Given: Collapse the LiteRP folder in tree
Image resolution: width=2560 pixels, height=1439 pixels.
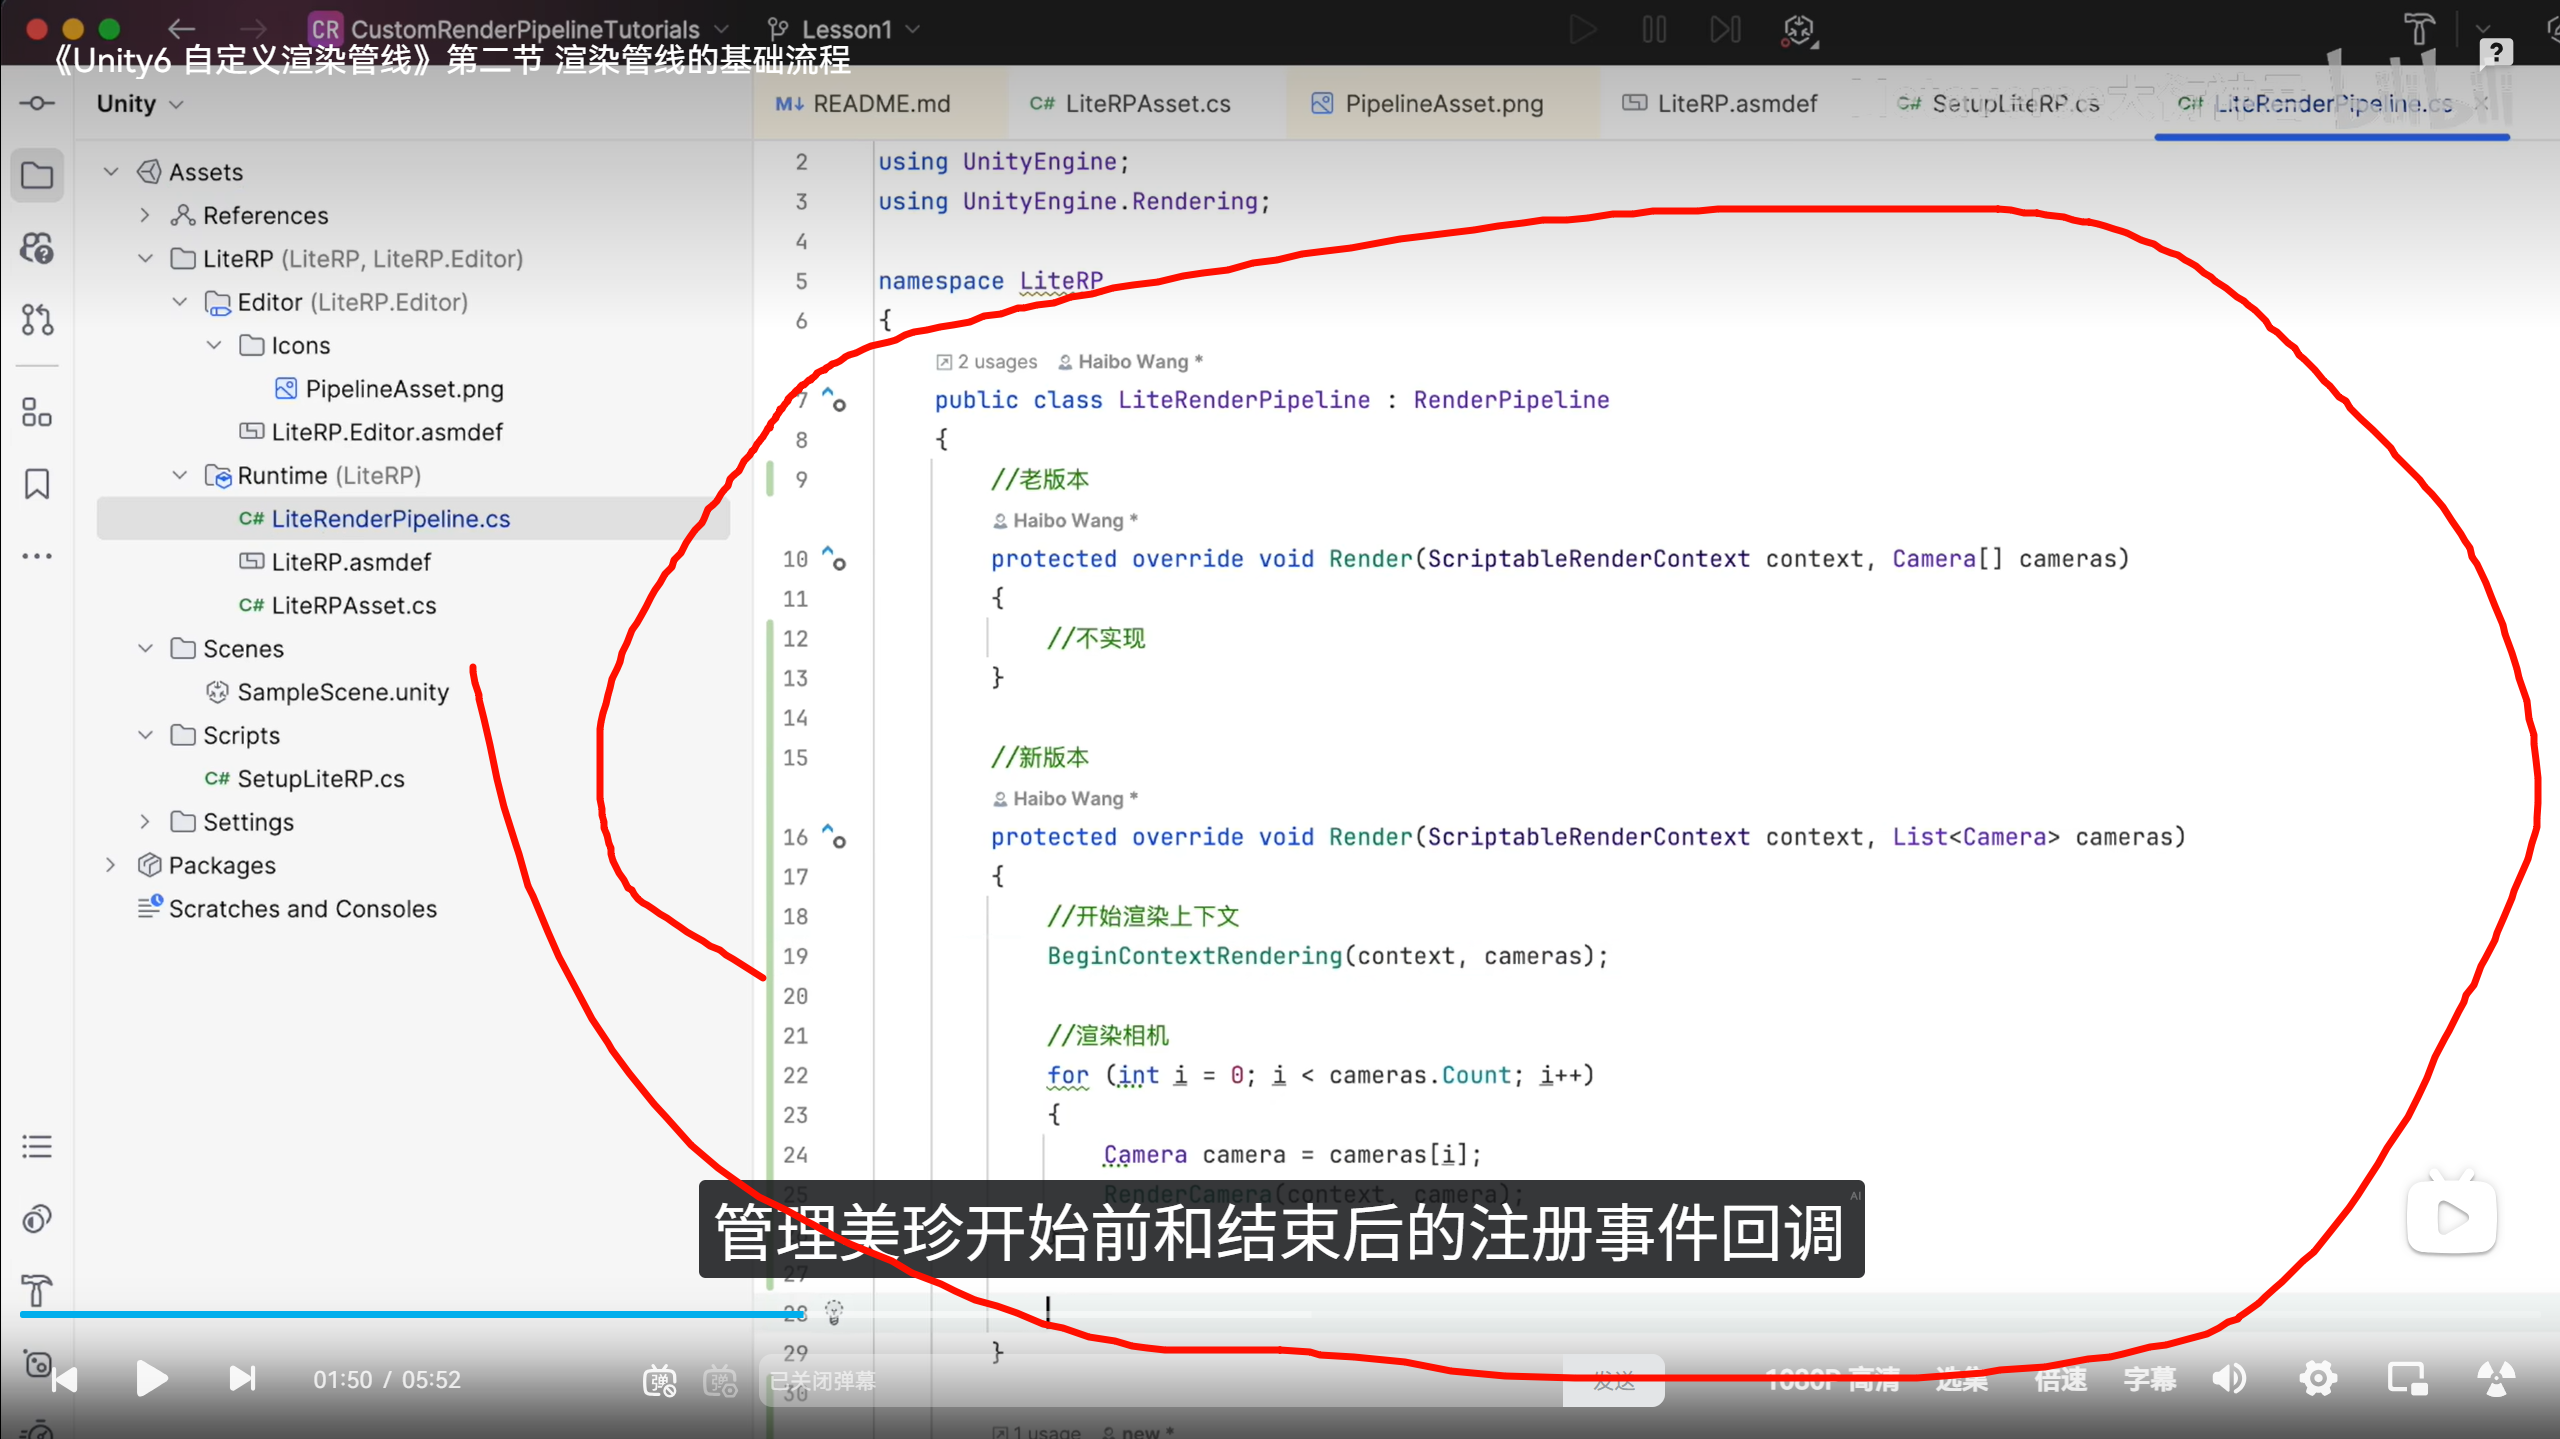Looking at the screenshot, I should pyautogui.click(x=146, y=259).
